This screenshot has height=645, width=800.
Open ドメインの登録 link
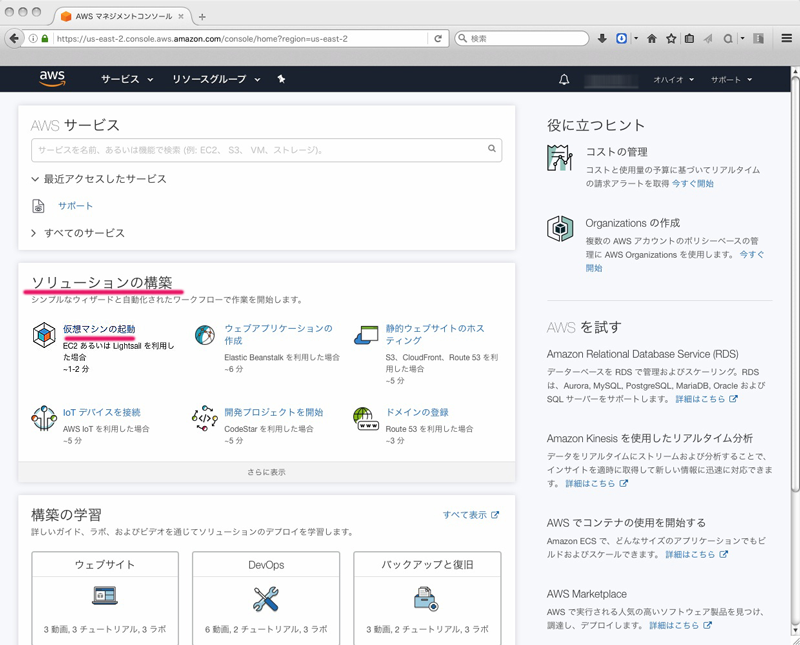click(x=417, y=412)
